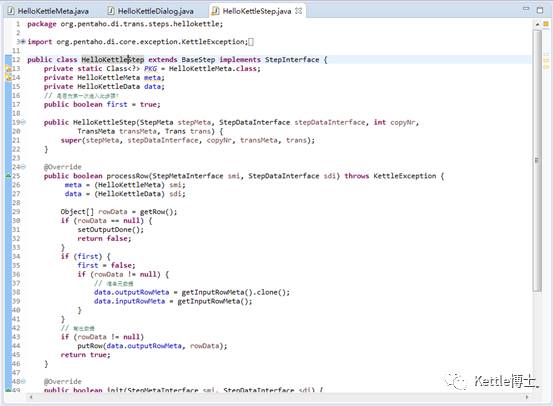Click the PKG constant on line 13
Image resolution: width=553 pixels, height=406 pixels.
[x=150, y=68]
